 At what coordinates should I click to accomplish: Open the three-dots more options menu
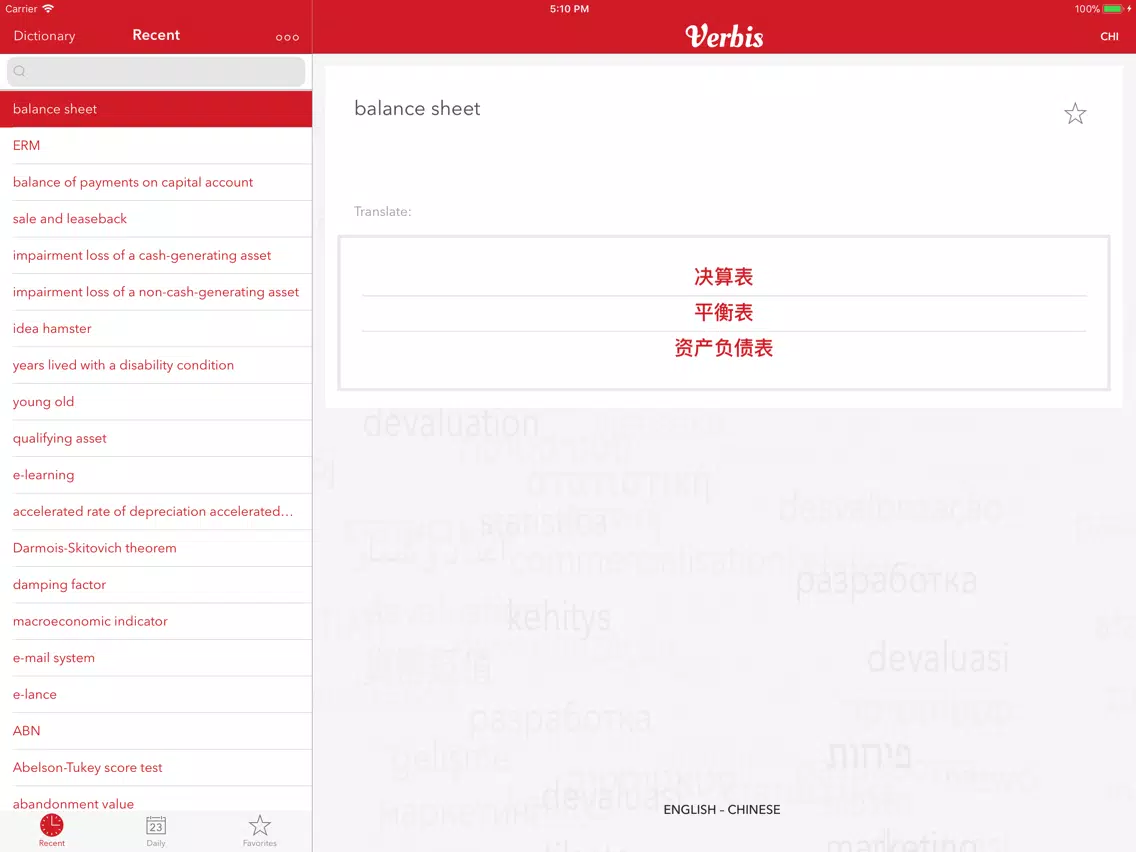[x=287, y=37]
